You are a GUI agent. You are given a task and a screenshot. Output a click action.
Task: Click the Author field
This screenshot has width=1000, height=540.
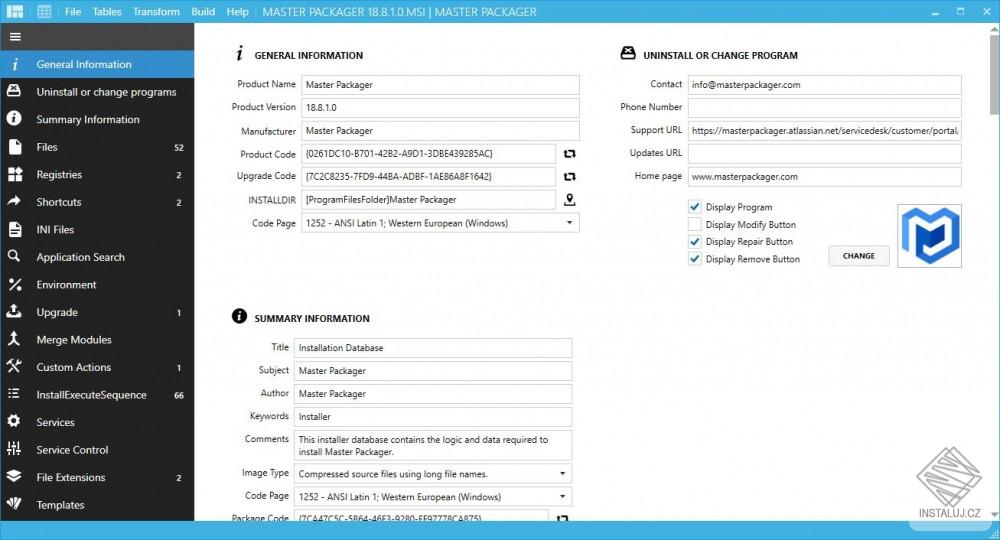433,393
